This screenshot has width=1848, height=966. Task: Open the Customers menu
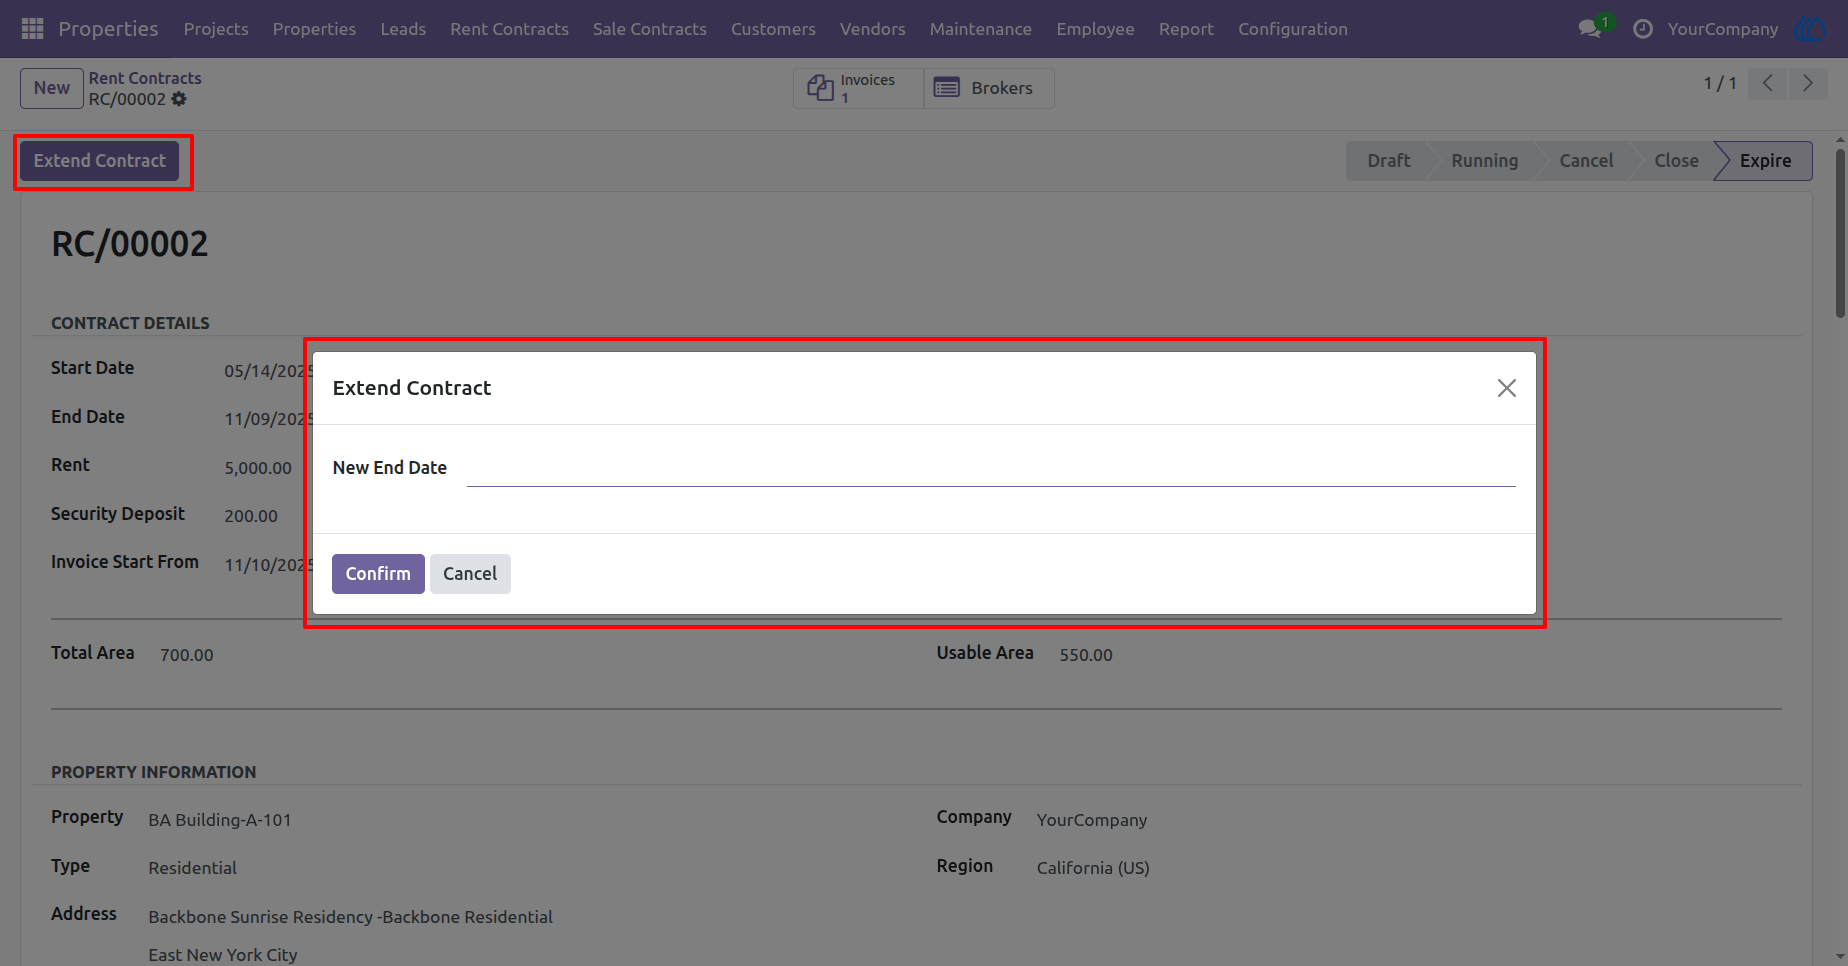(773, 29)
